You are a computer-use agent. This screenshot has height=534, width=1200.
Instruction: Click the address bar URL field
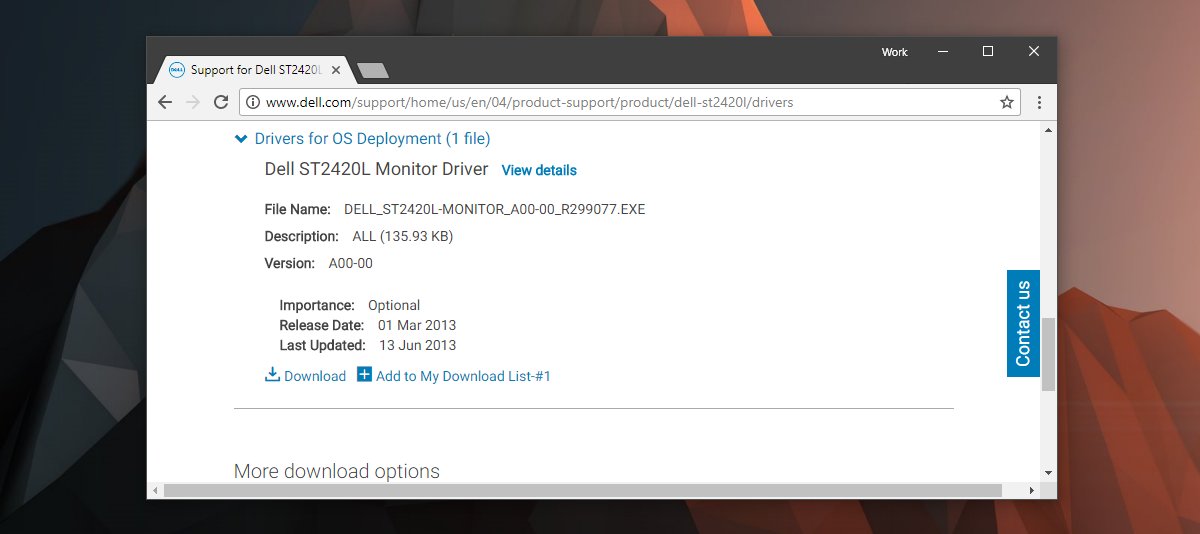point(630,102)
